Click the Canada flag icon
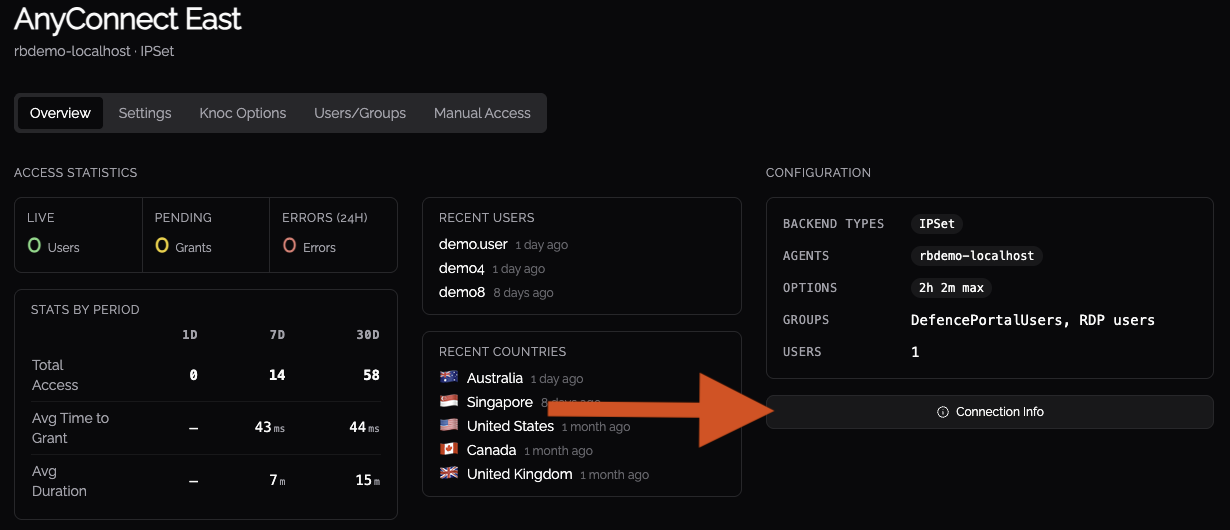 tap(448, 450)
